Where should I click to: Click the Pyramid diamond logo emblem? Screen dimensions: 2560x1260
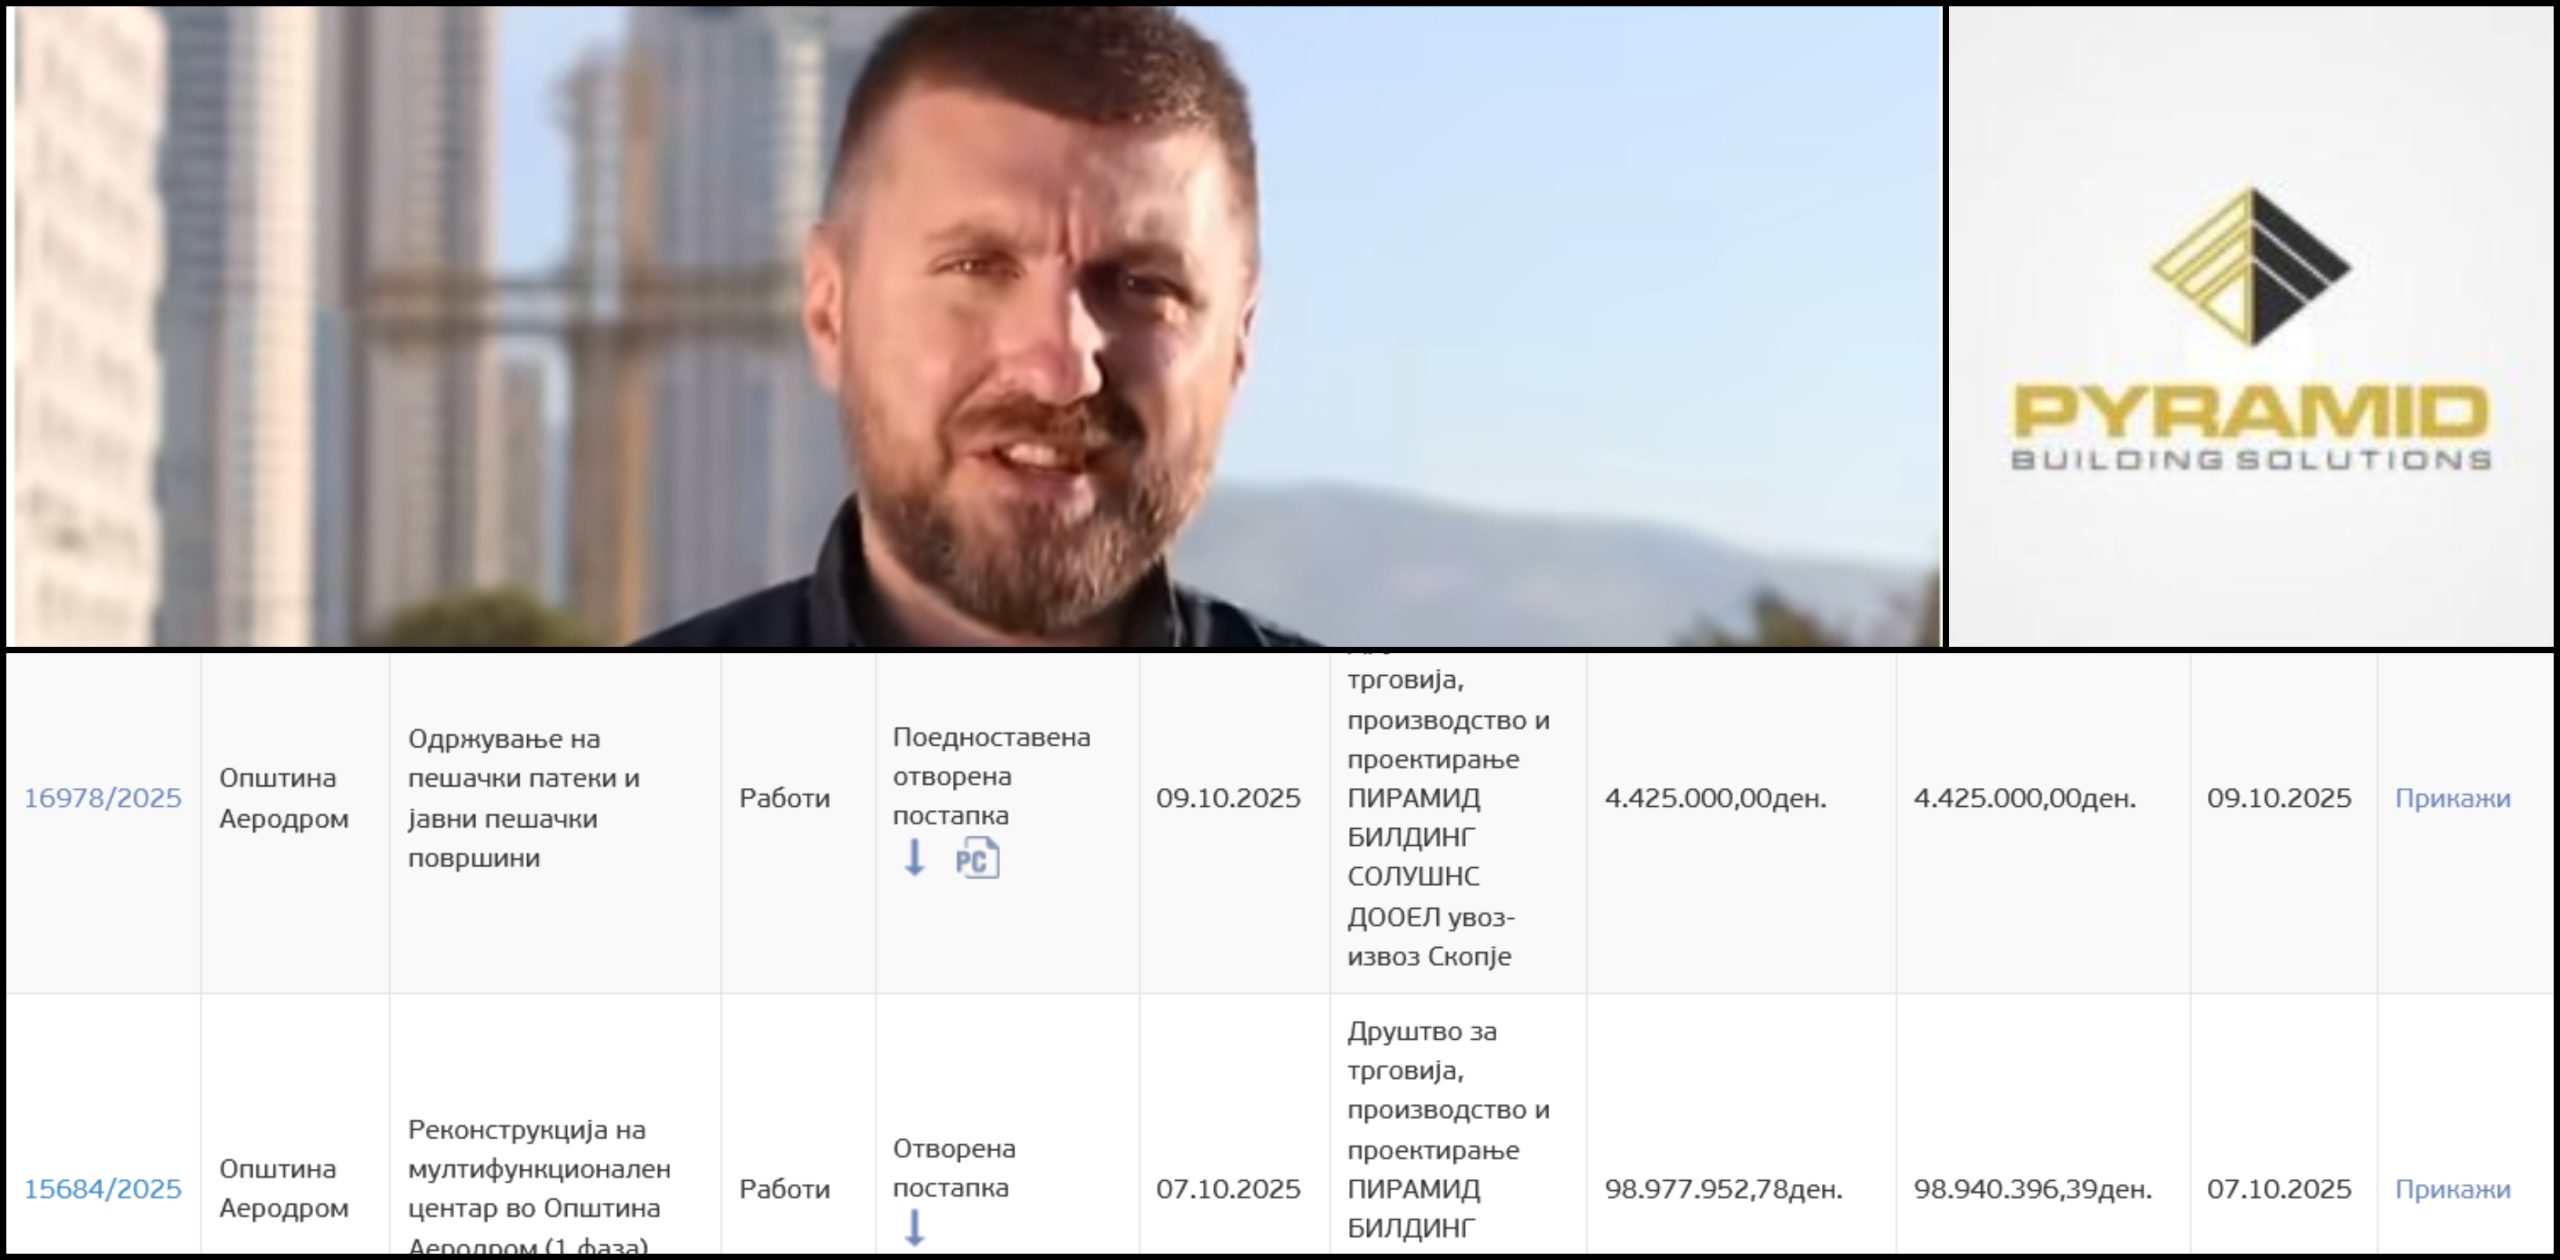(x=2250, y=266)
